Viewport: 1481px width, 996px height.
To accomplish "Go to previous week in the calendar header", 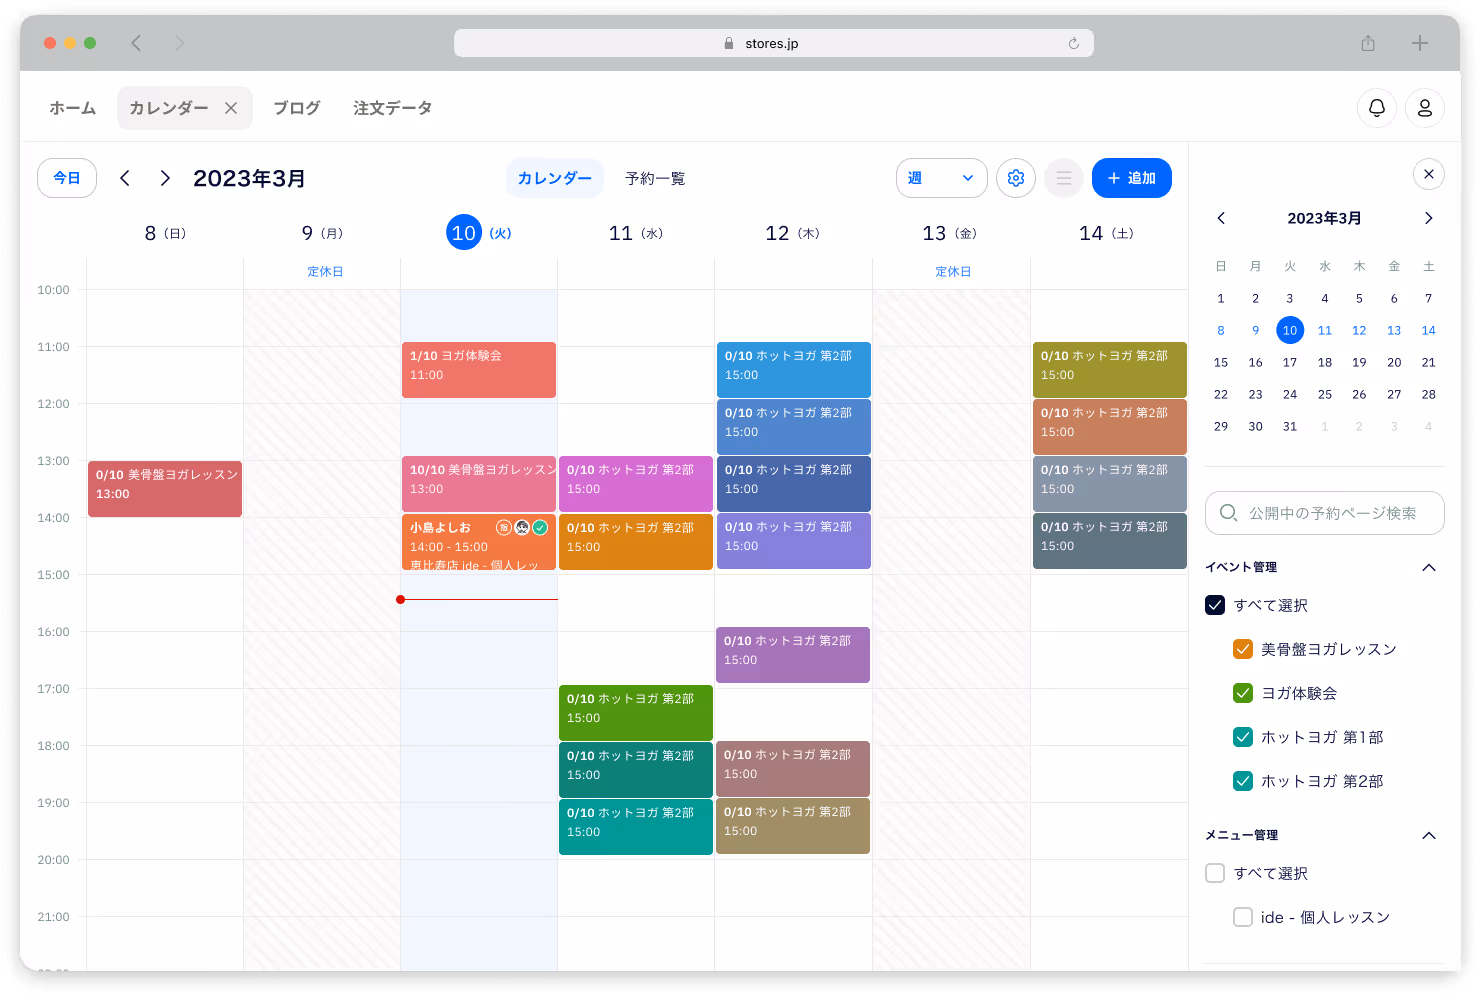I will pos(125,178).
